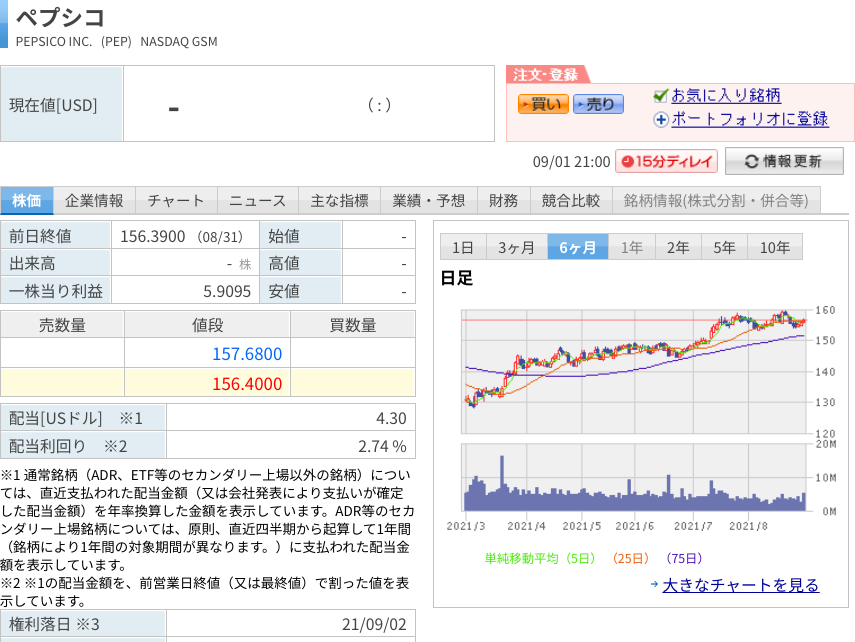Select the 10年 chart range
The height and width of the screenshot is (642, 855).
click(x=775, y=248)
